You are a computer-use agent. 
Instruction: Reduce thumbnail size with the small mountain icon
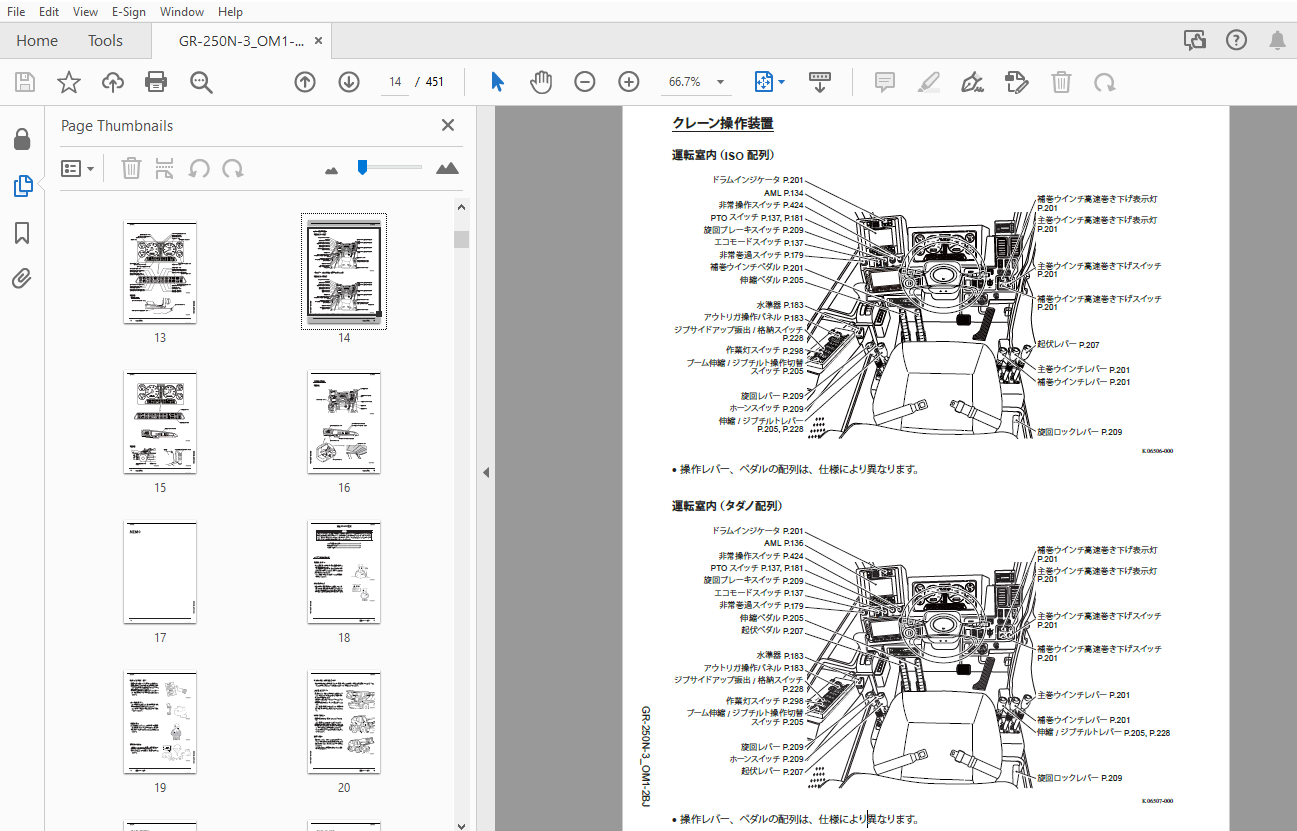[x=332, y=170]
